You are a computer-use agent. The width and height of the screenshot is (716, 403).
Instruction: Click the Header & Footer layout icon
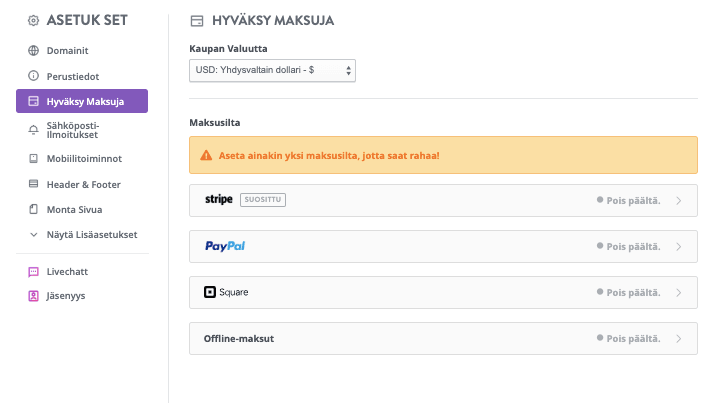point(33,184)
